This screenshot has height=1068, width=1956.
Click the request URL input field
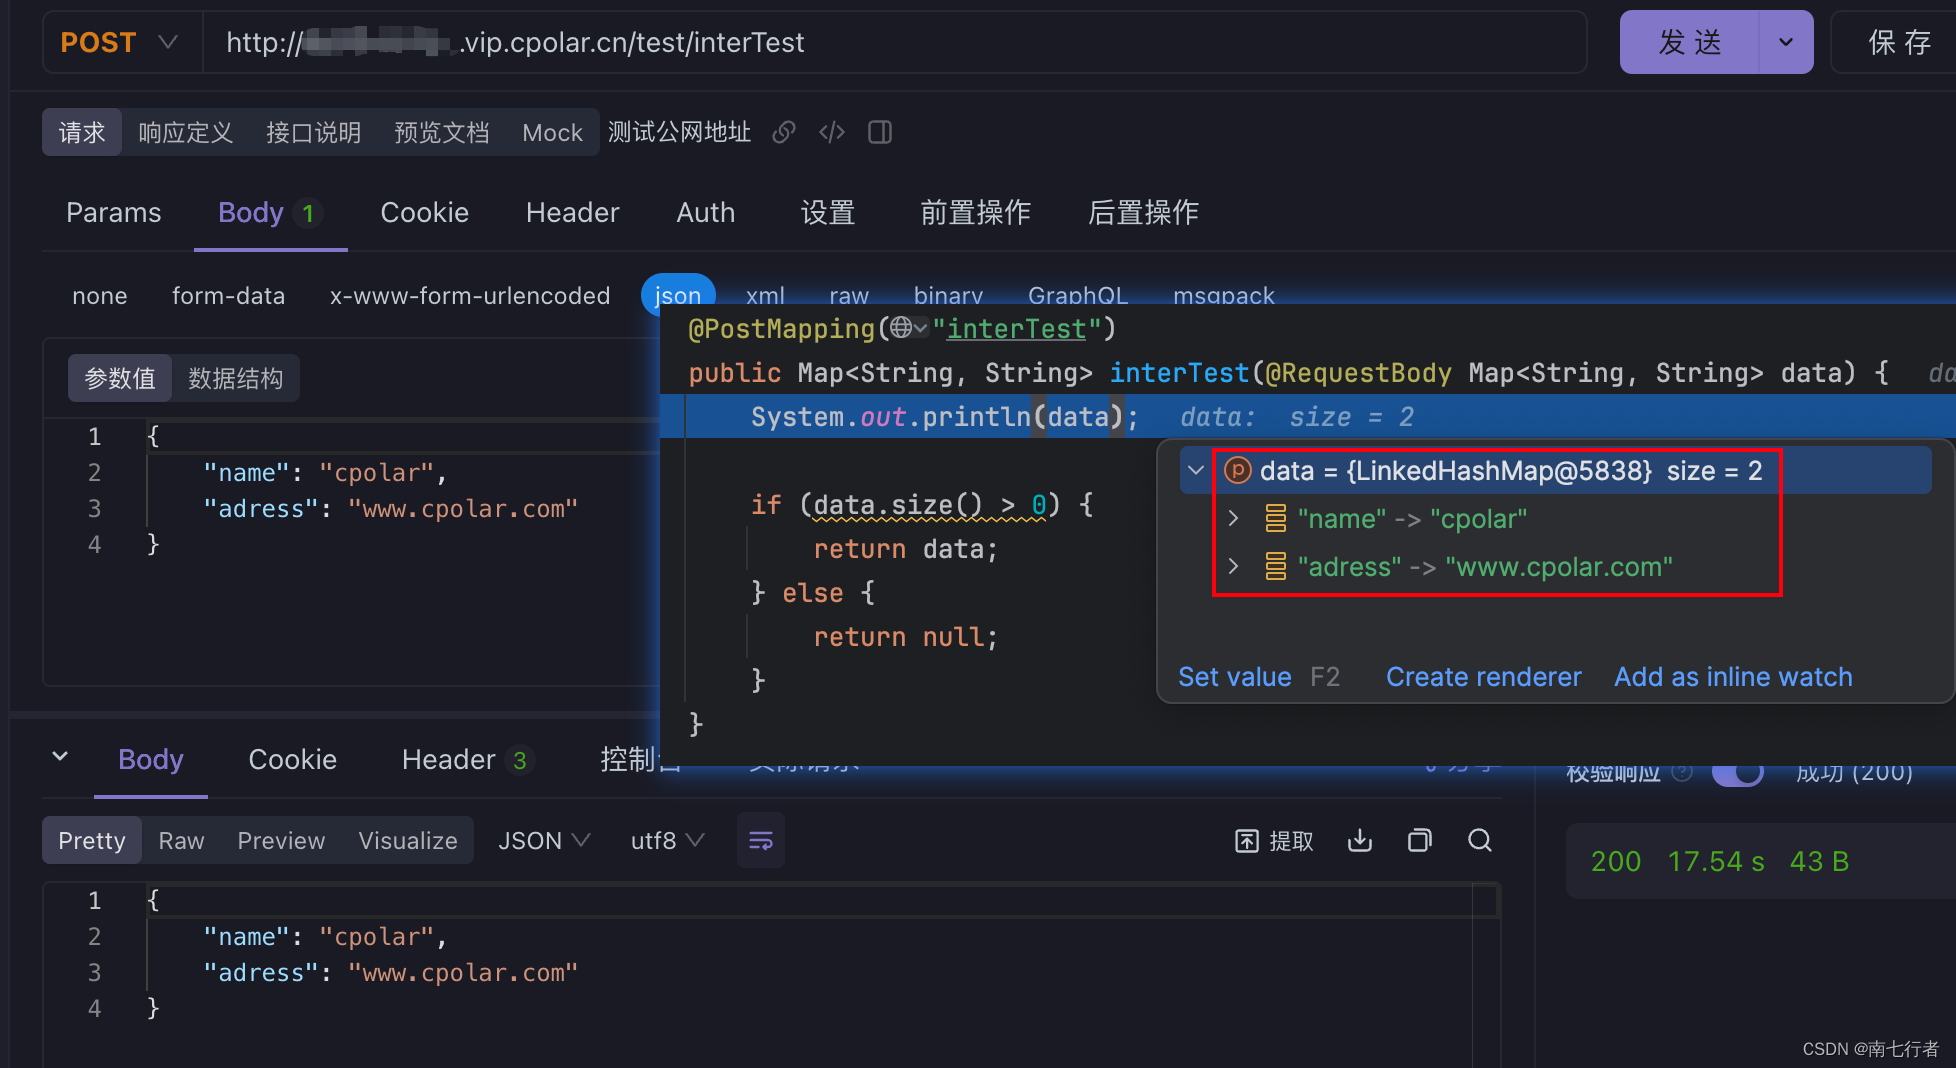click(x=894, y=43)
